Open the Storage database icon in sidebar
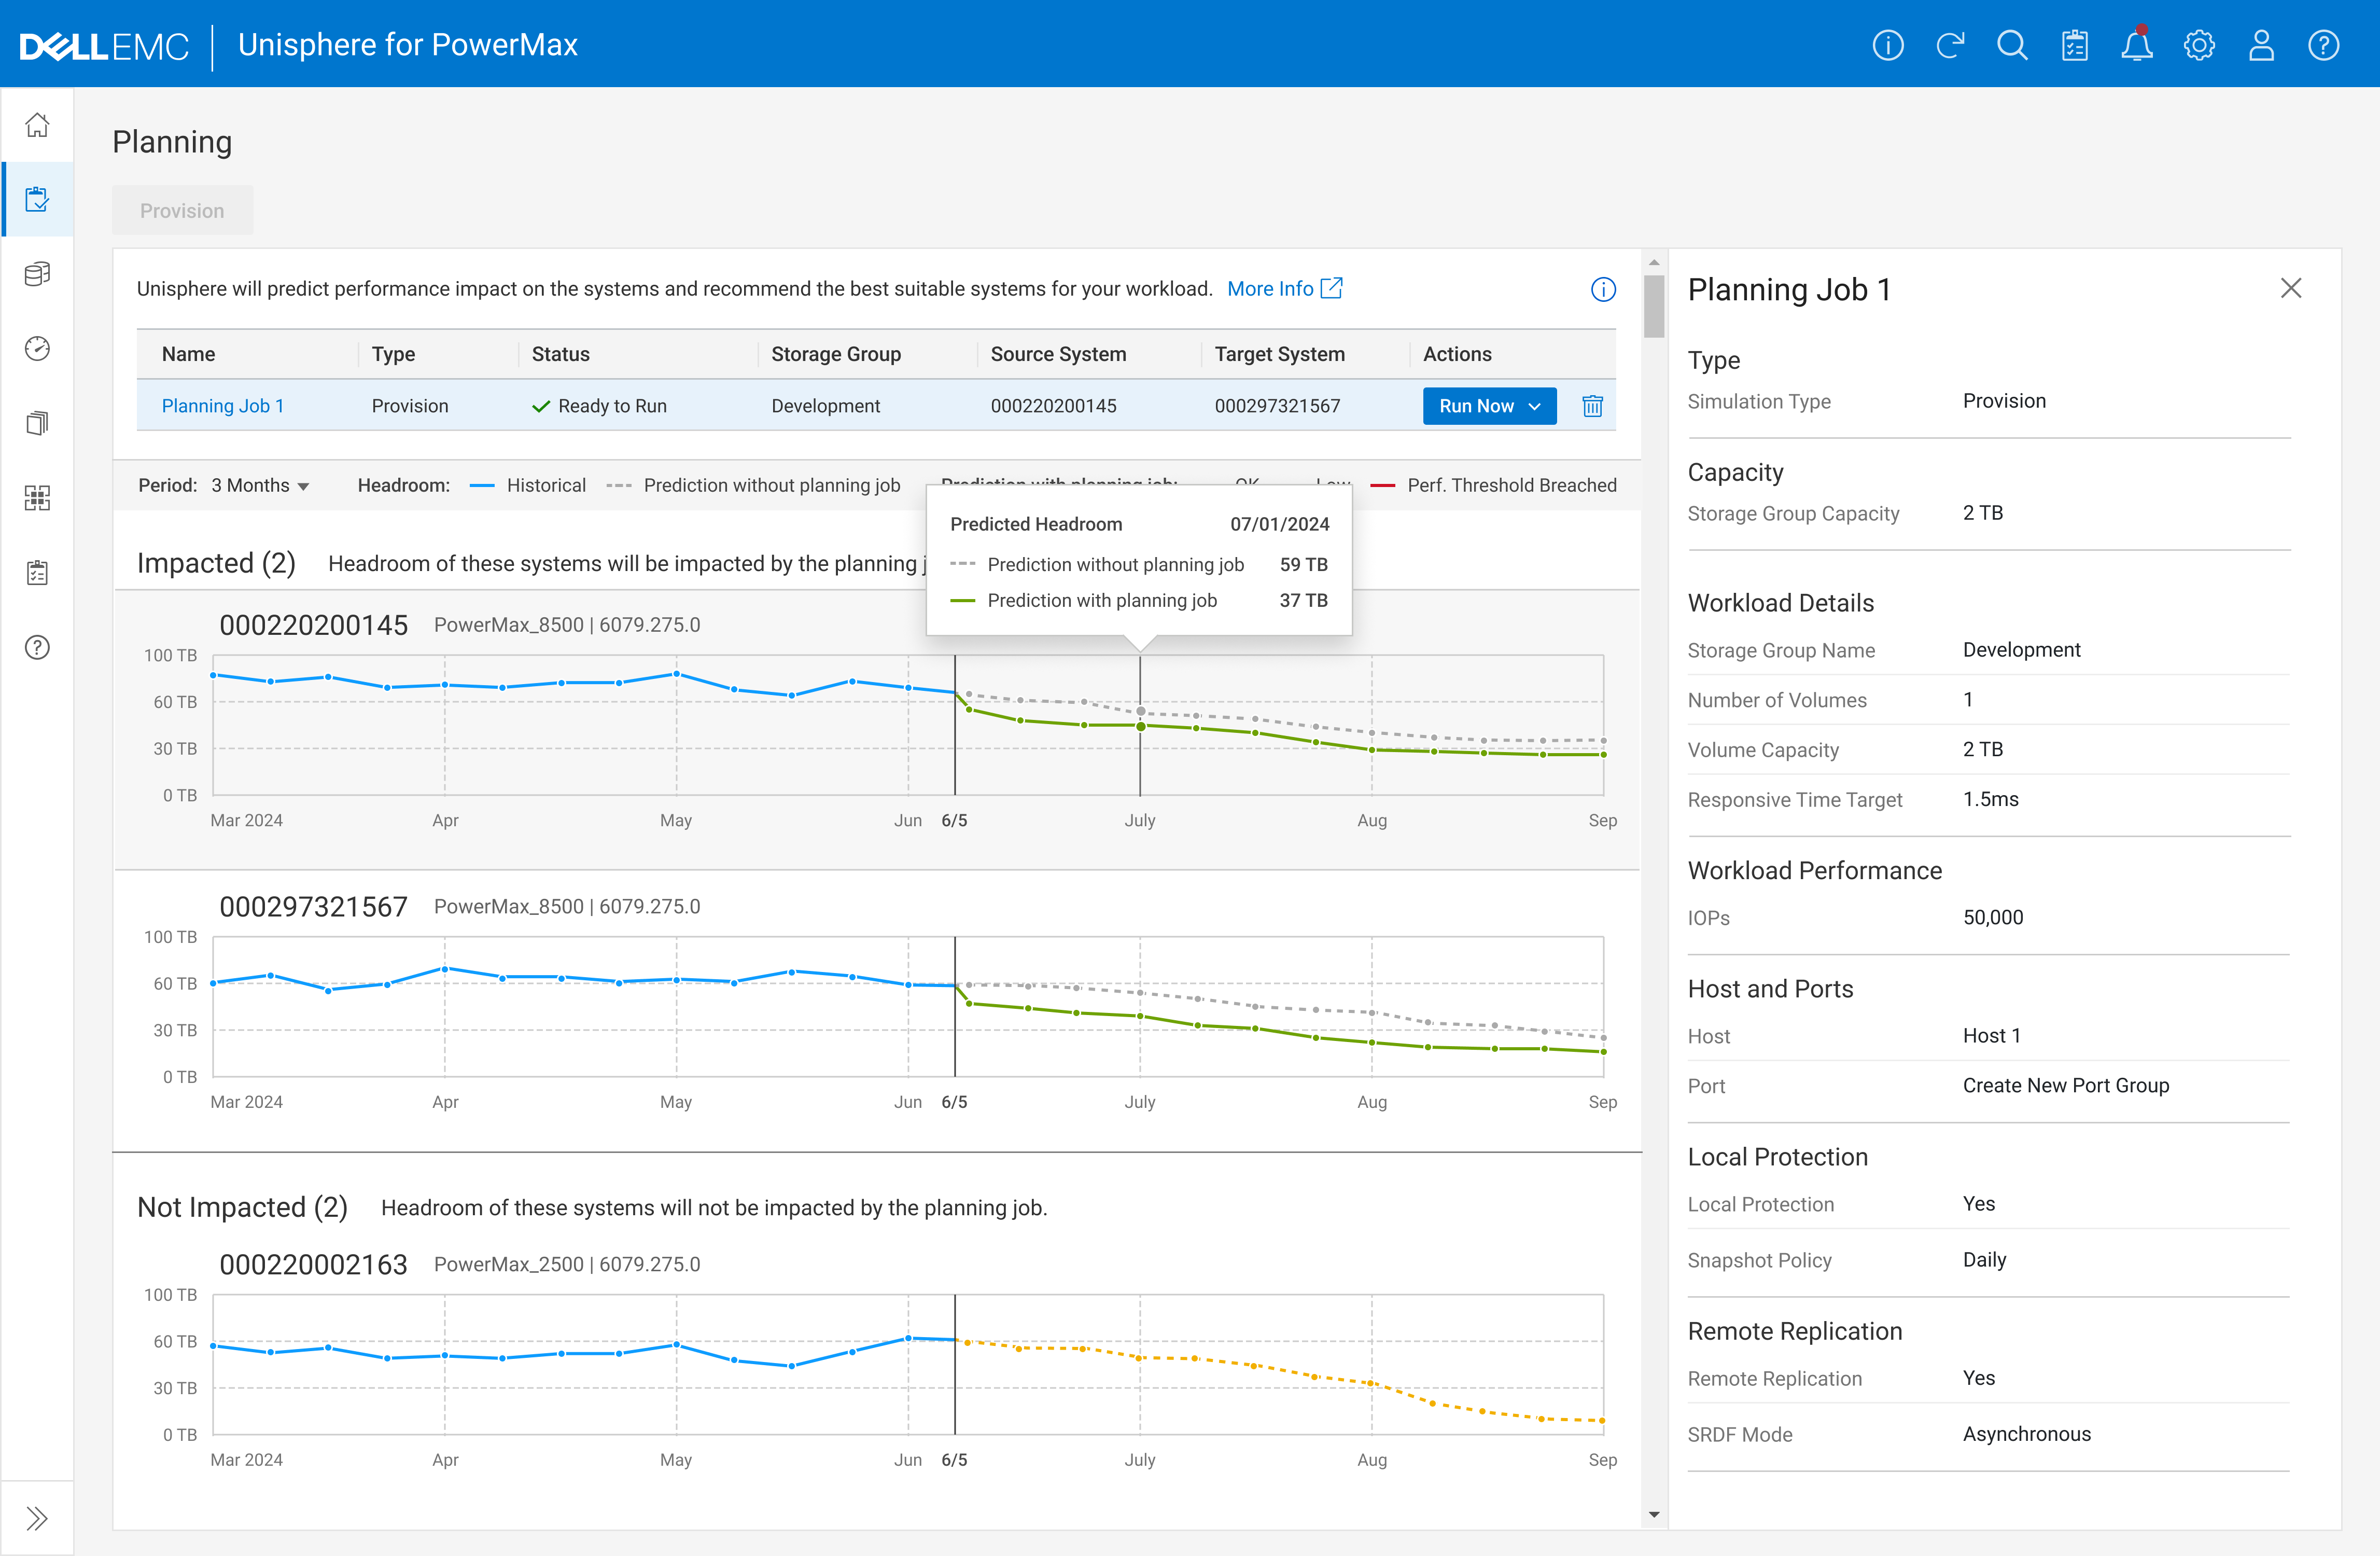2380x1556 pixels. (37, 274)
